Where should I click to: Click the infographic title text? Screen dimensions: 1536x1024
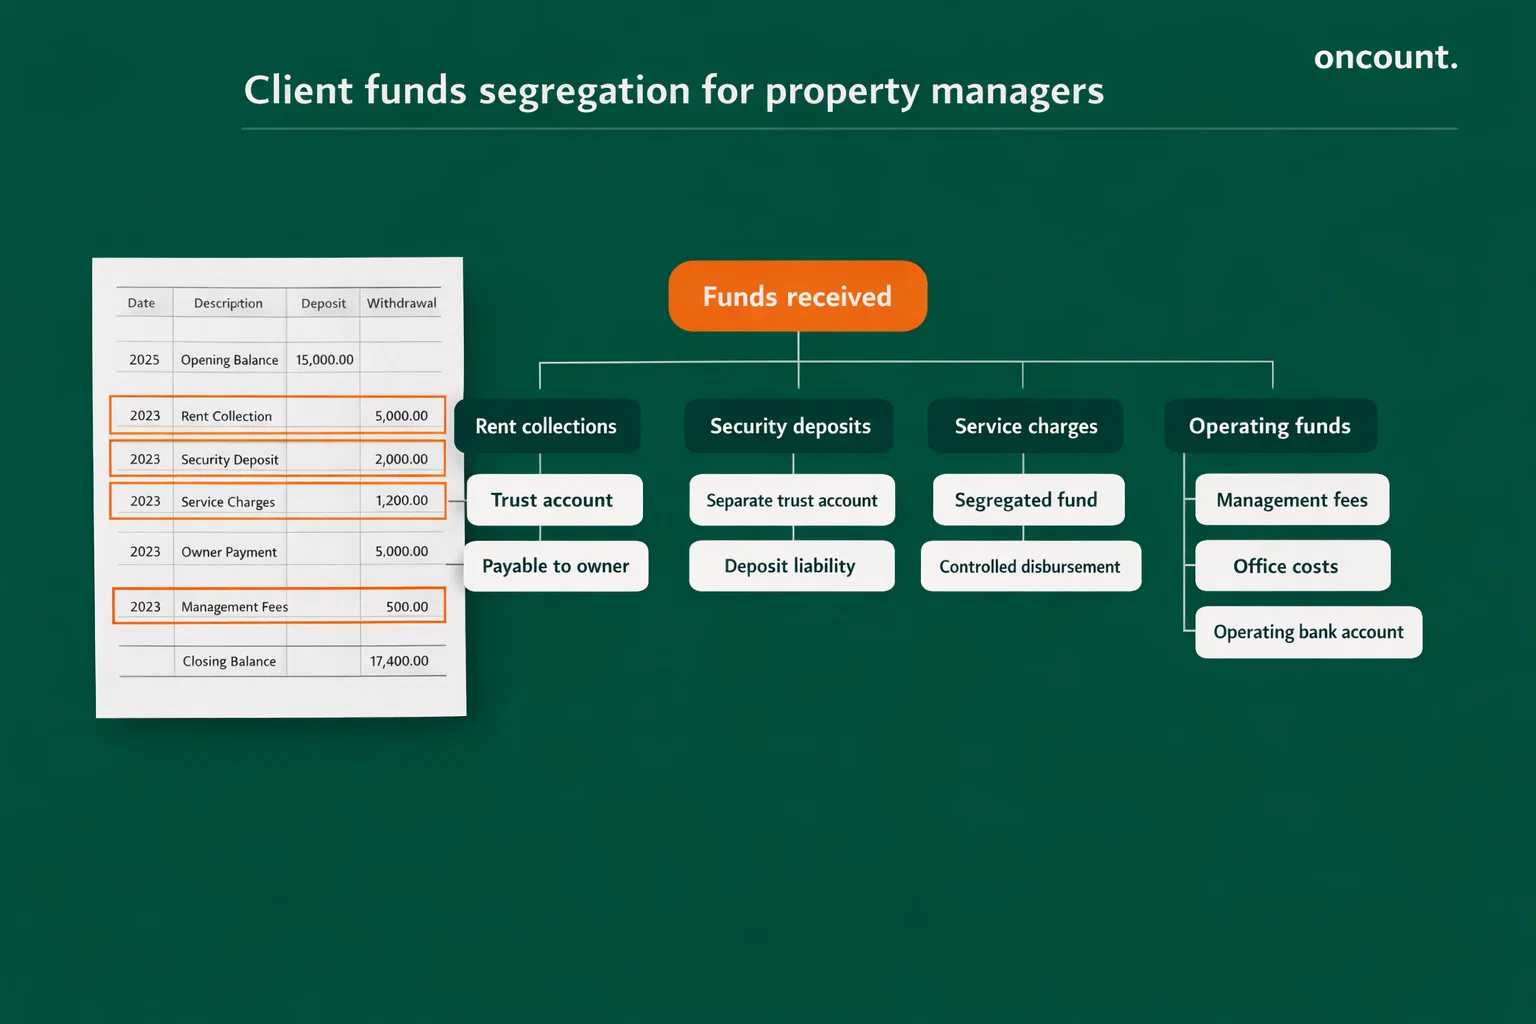click(x=673, y=90)
